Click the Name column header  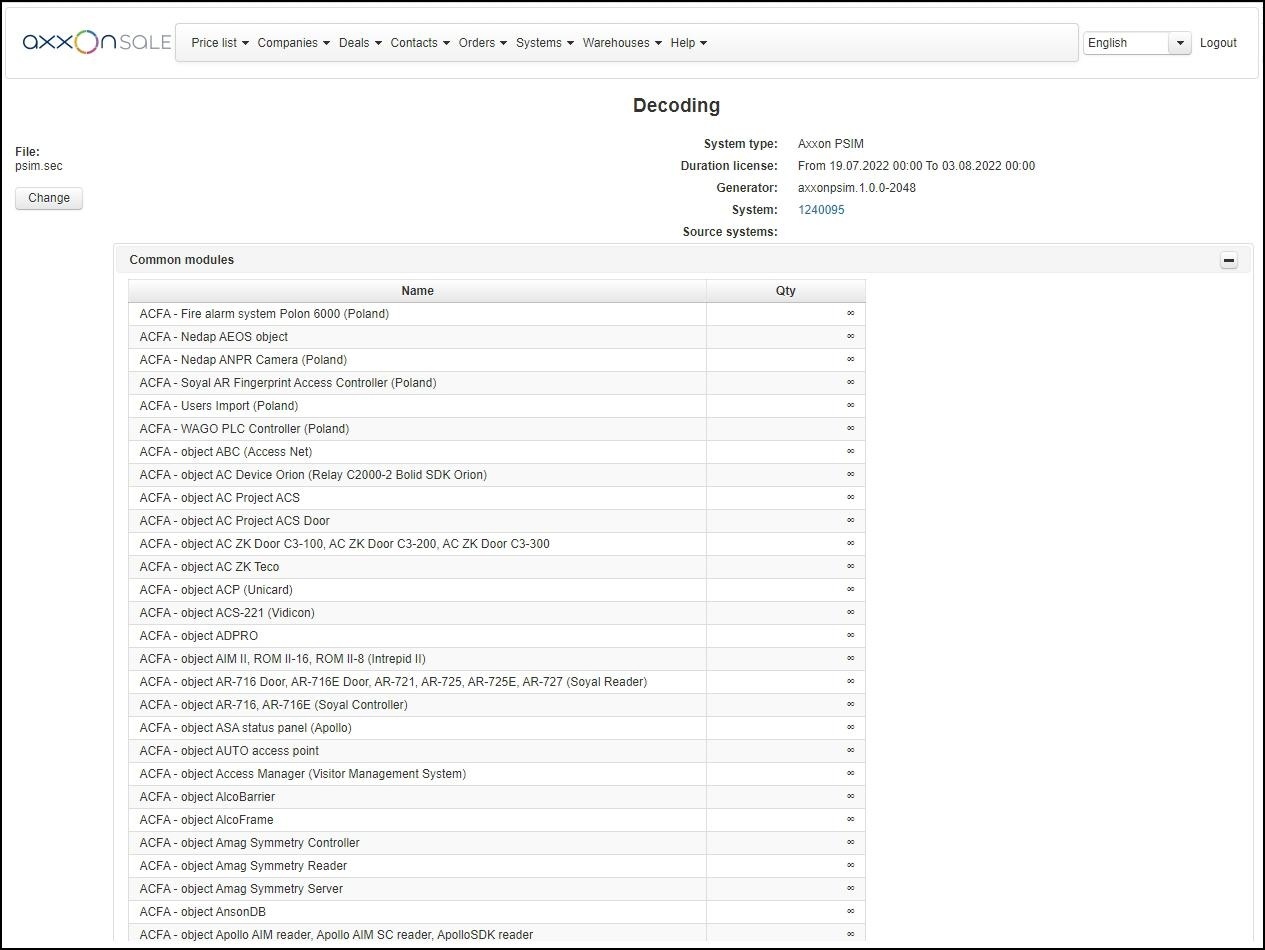[417, 291]
